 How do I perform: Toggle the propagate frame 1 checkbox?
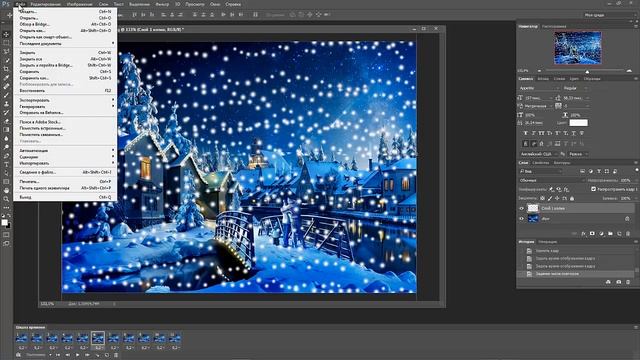coord(593,189)
